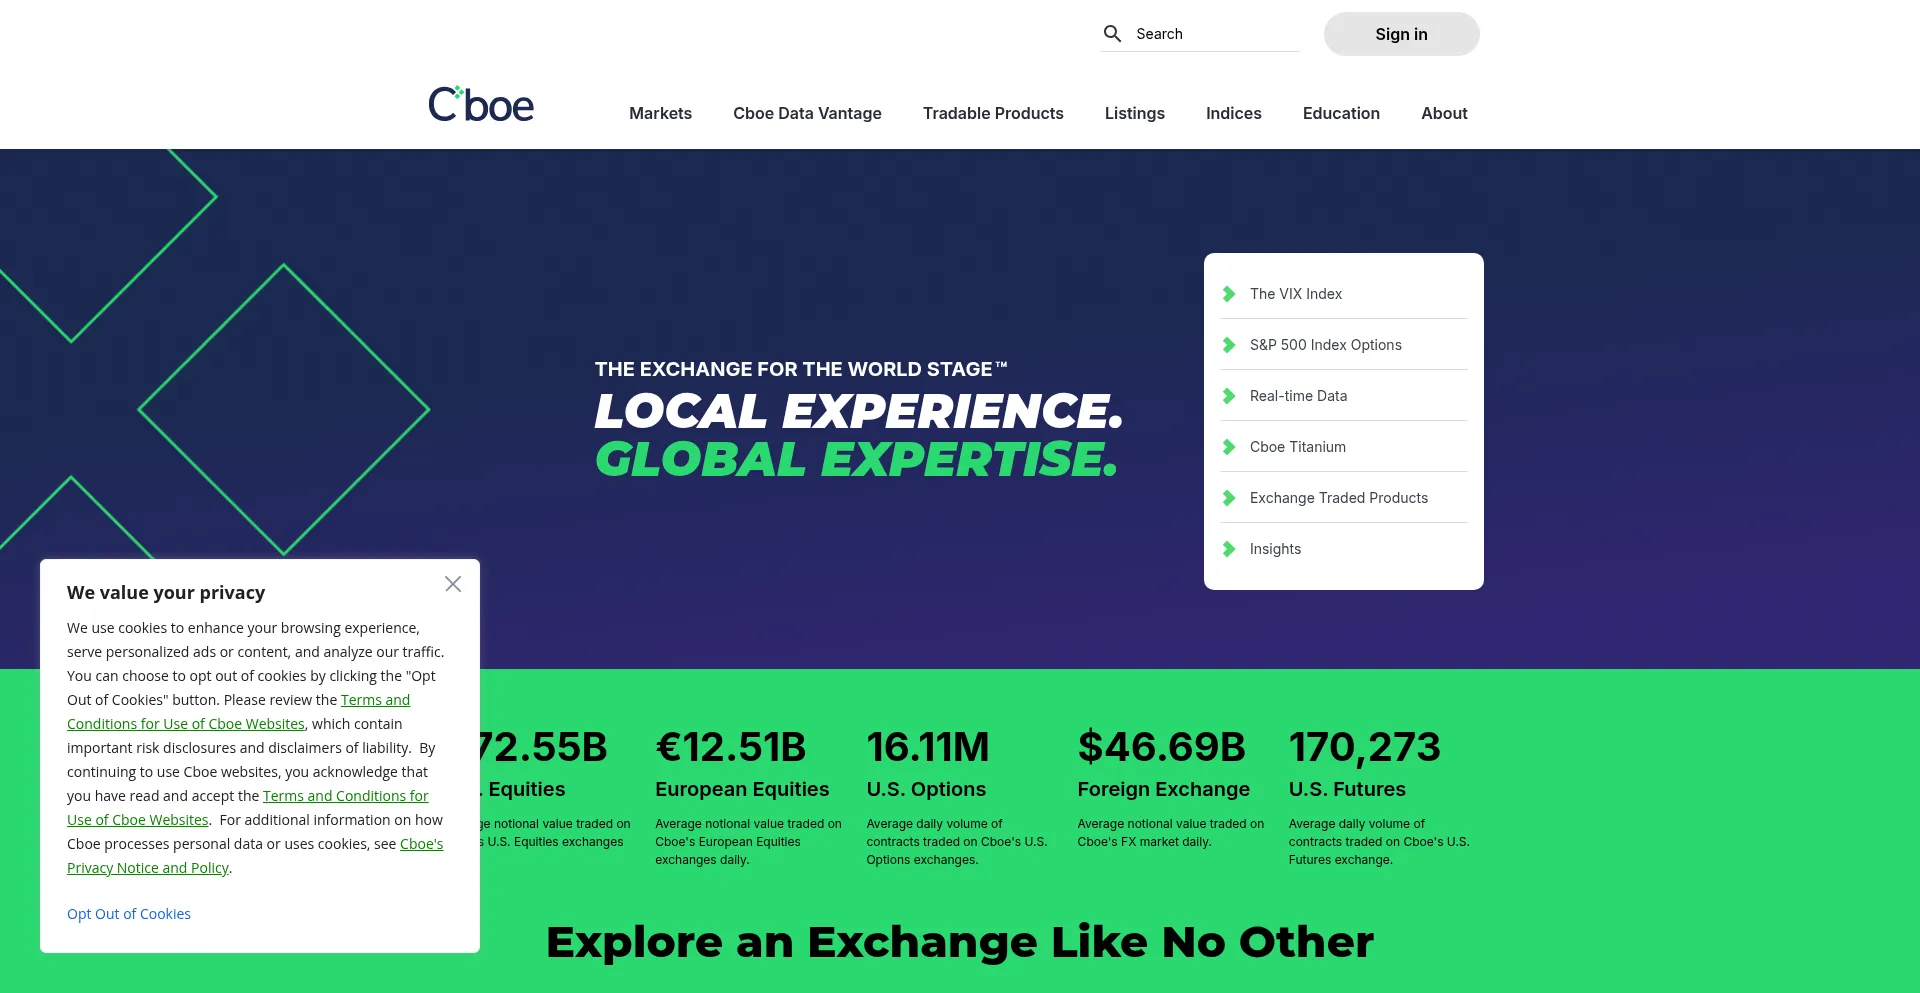Click THE EXCHANGE FOR THE WORLD STAGE tagline
Viewport: 1920px width, 993px height.
click(x=801, y=369)
